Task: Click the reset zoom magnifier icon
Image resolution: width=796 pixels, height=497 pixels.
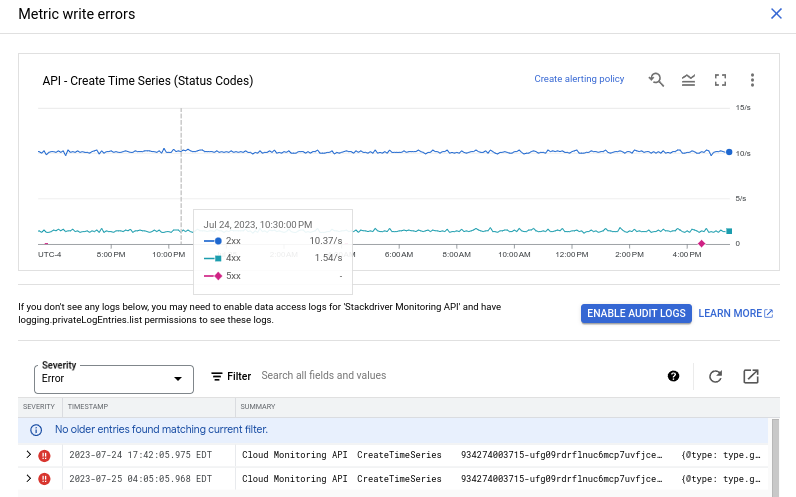Action: 656,80
